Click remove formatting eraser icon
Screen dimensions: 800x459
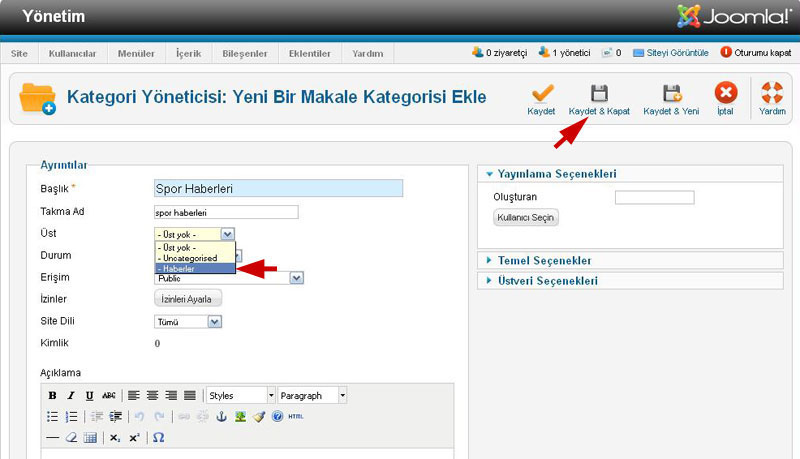(71, 438)
